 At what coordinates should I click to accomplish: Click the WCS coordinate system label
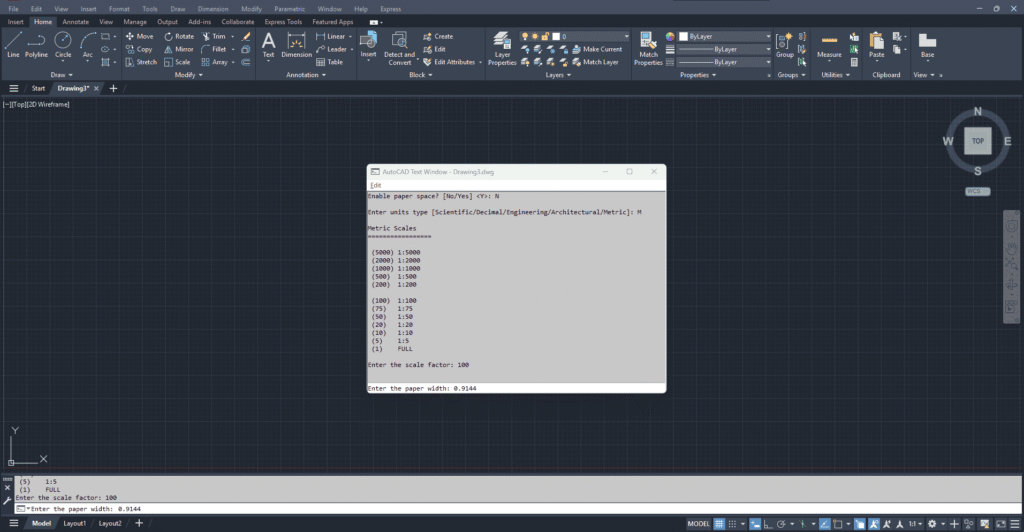coord(978,191)
